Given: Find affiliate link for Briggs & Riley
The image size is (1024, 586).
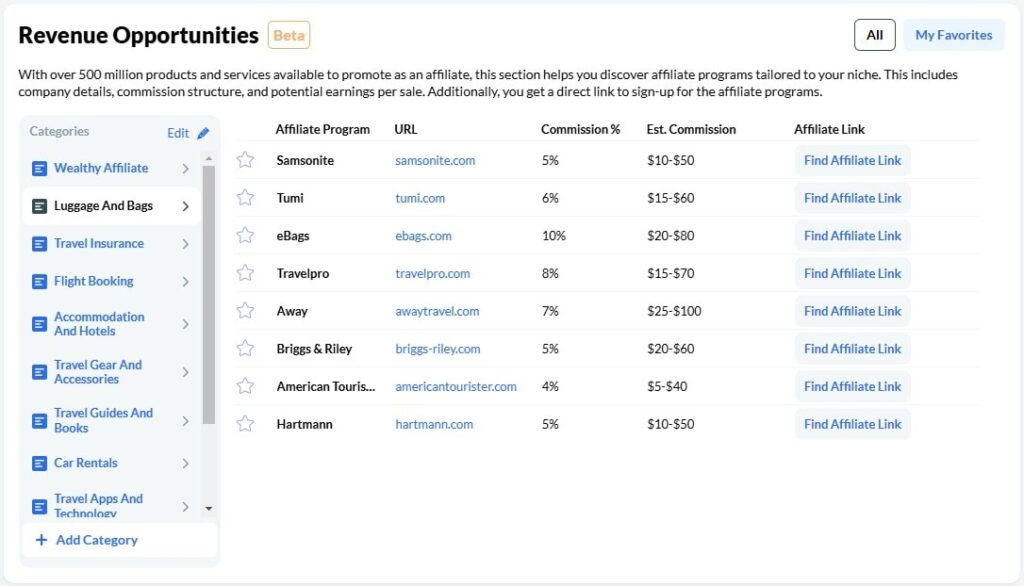Looking at the screenshot, I should tap(852, 349).
